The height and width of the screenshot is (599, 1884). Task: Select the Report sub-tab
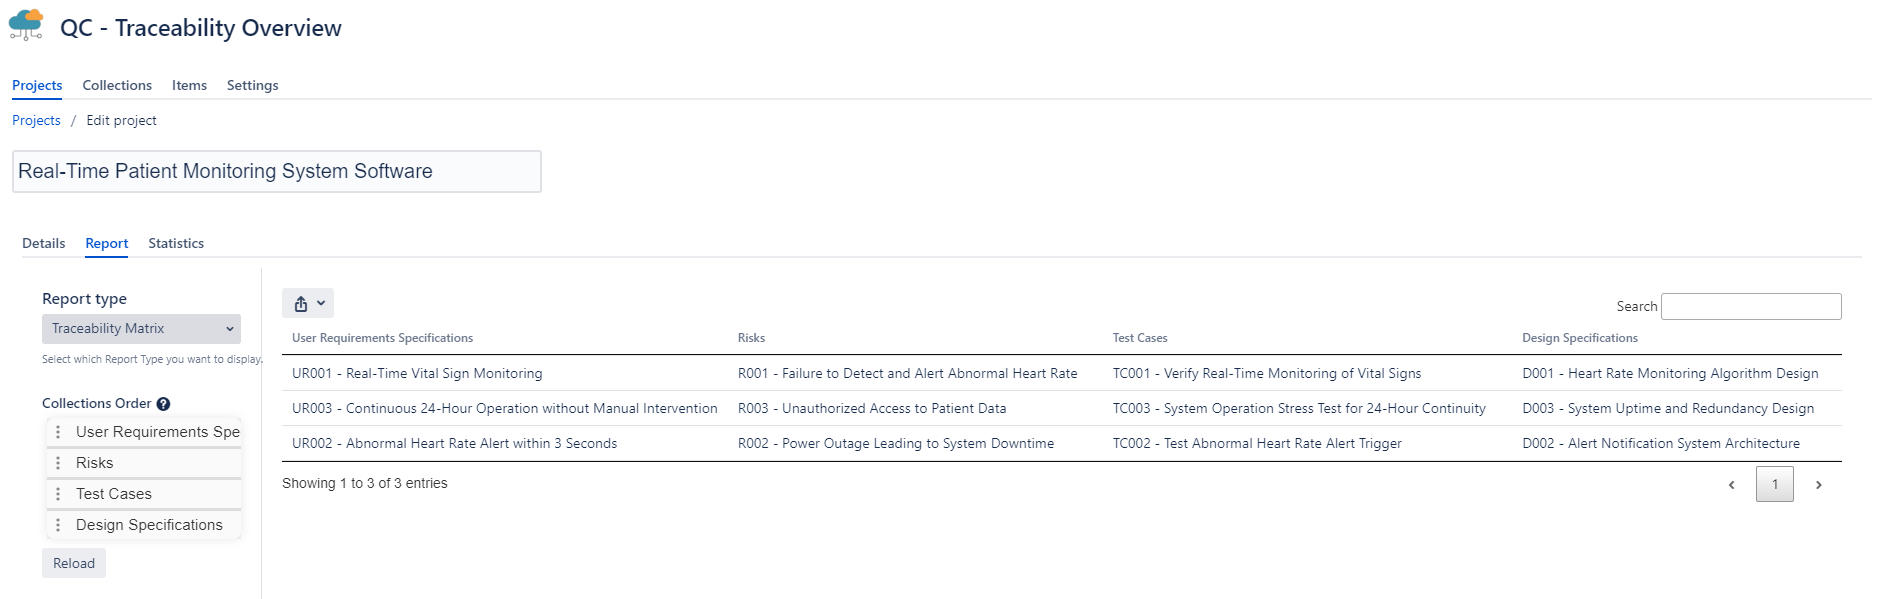(x=107, y=243)
